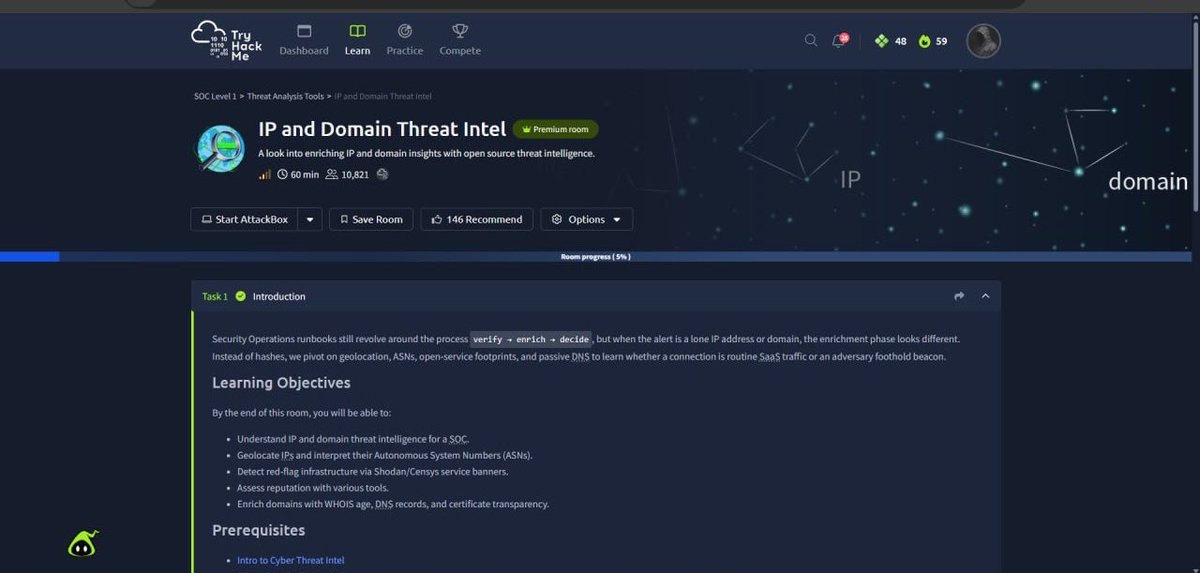
Task: Click the TryHackMe logo
Action: pyautogui.click(x=227, y=42)
